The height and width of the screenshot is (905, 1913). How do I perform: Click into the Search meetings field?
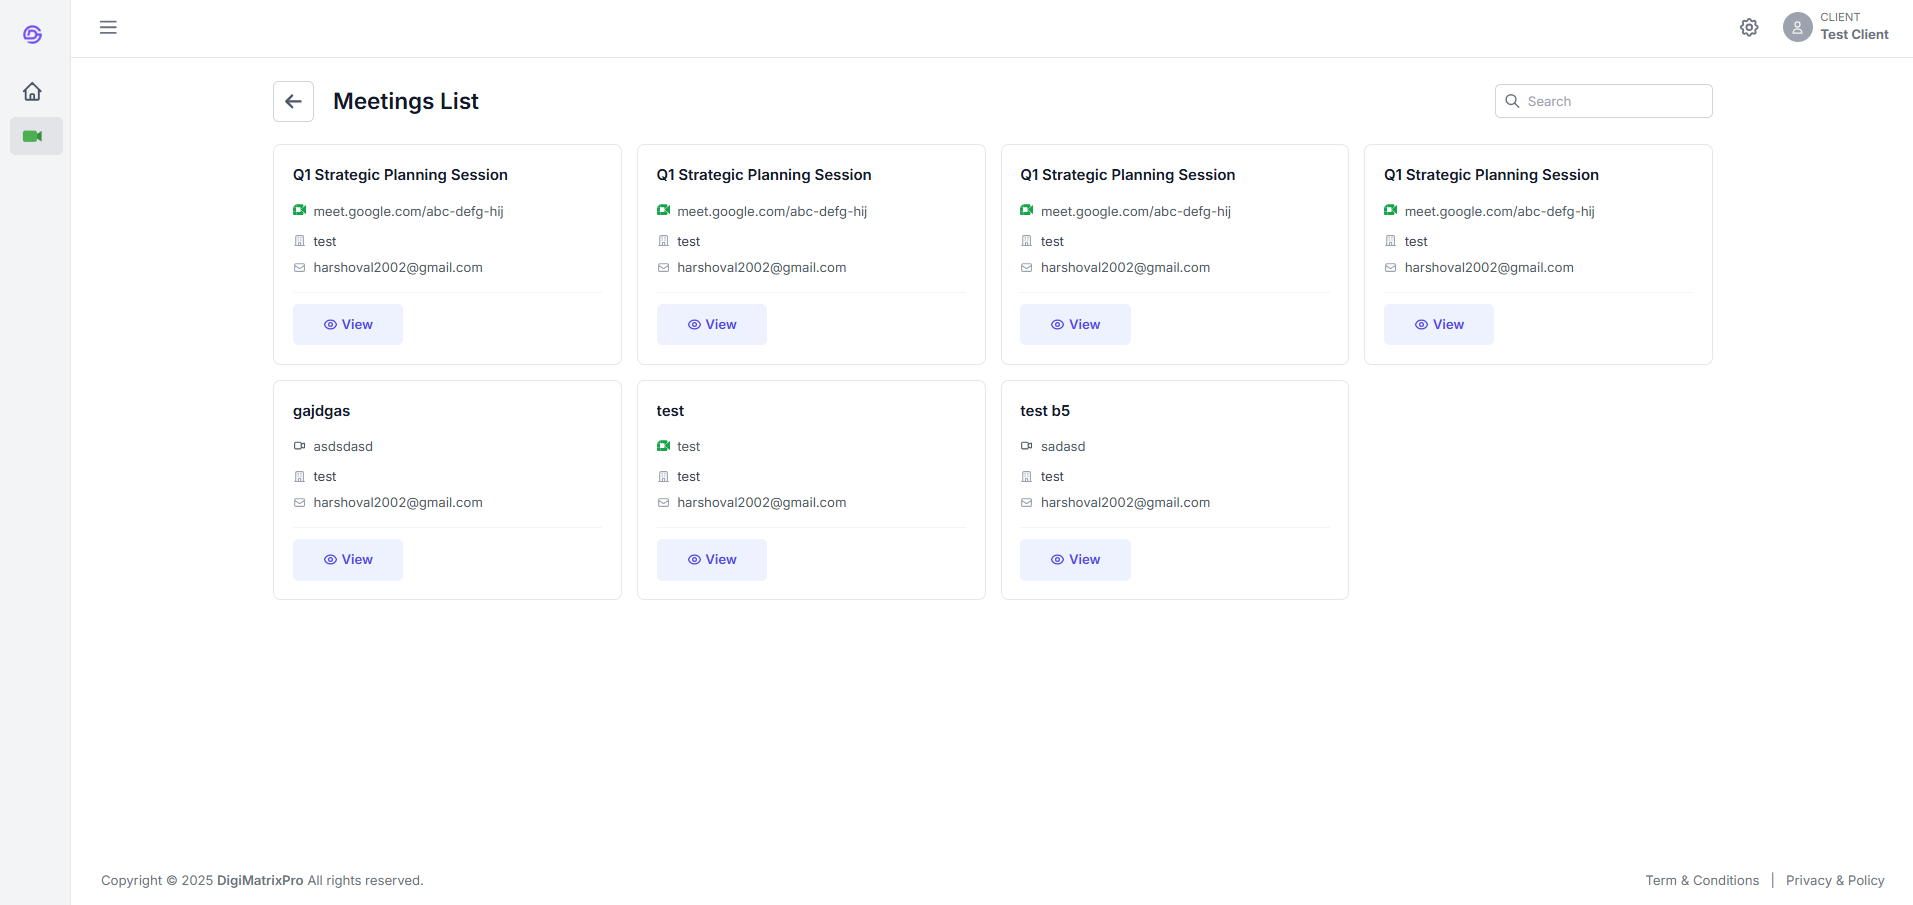click(x=1614, y=101)
